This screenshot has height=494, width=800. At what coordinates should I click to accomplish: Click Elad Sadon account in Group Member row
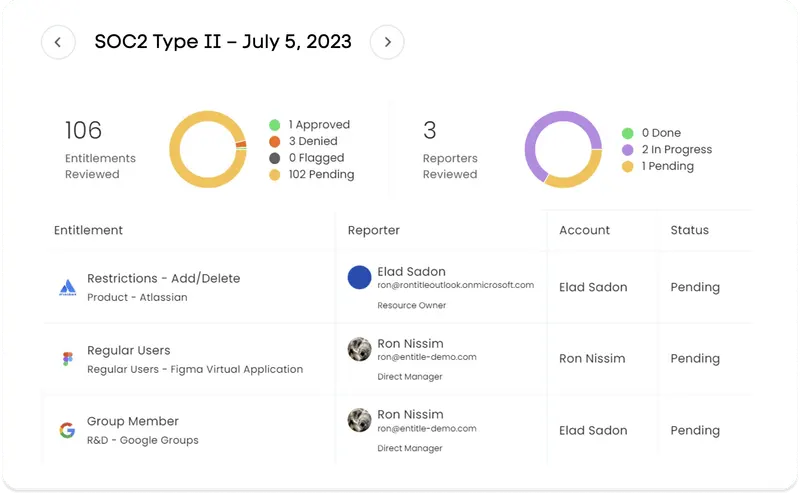(593, 431)
